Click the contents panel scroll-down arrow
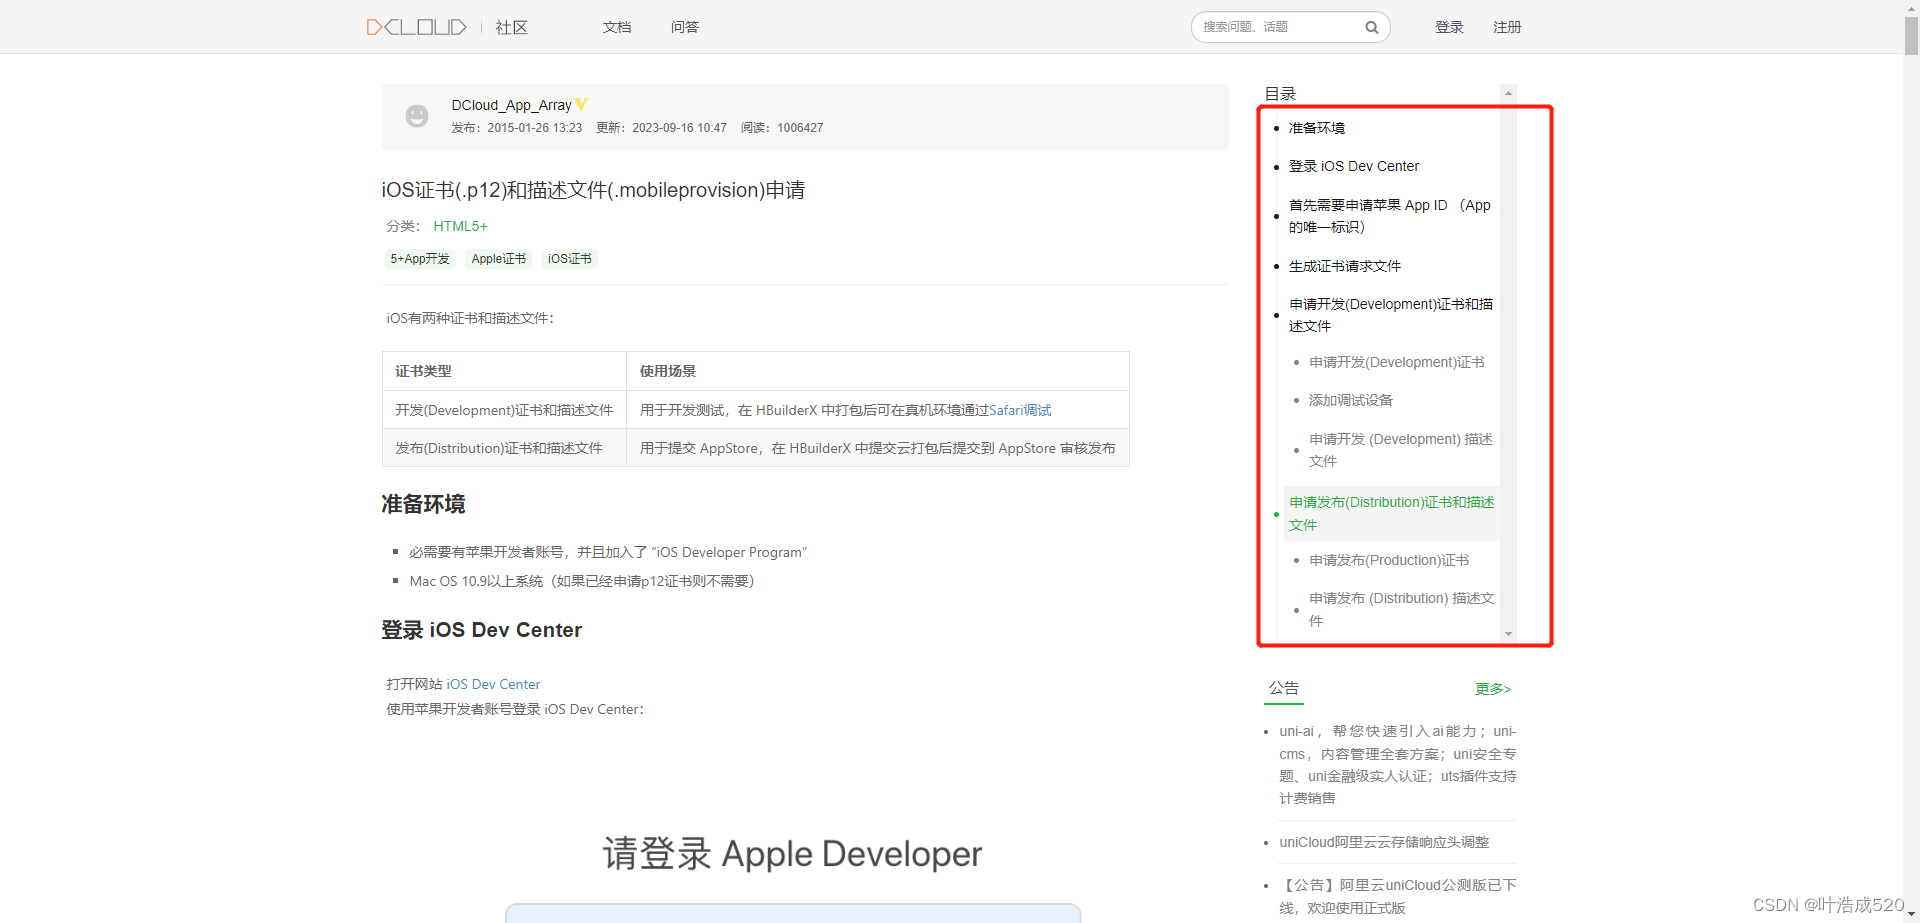Screen dimensions: 1920x923 click(1508, 634)
